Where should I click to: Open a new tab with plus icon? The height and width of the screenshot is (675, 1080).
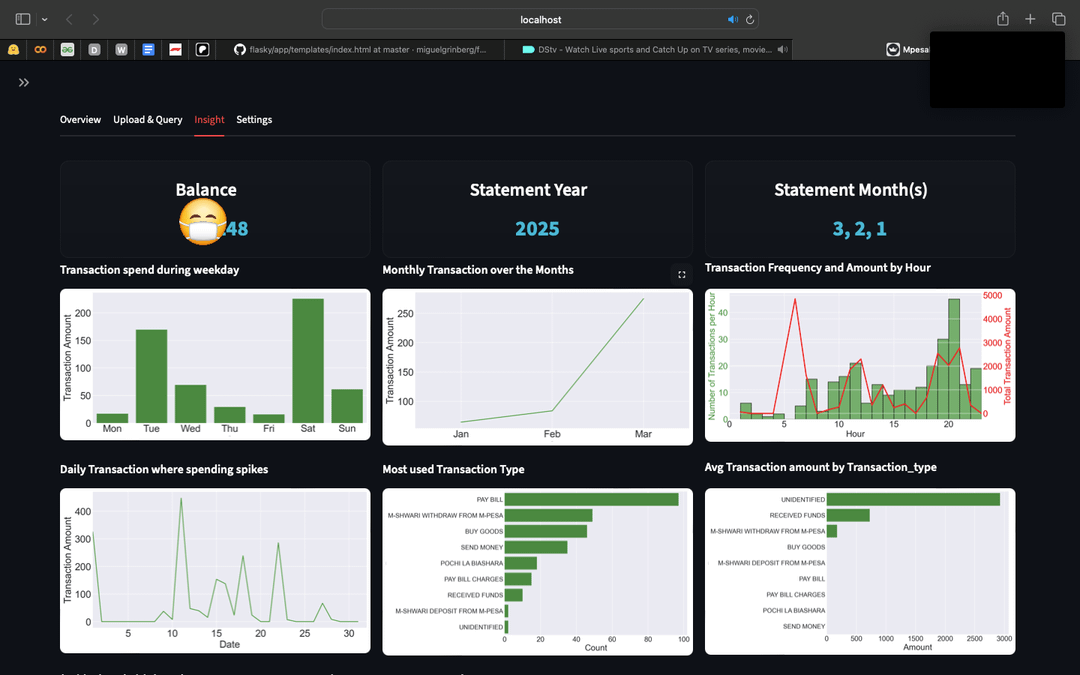click(1030, 19)
